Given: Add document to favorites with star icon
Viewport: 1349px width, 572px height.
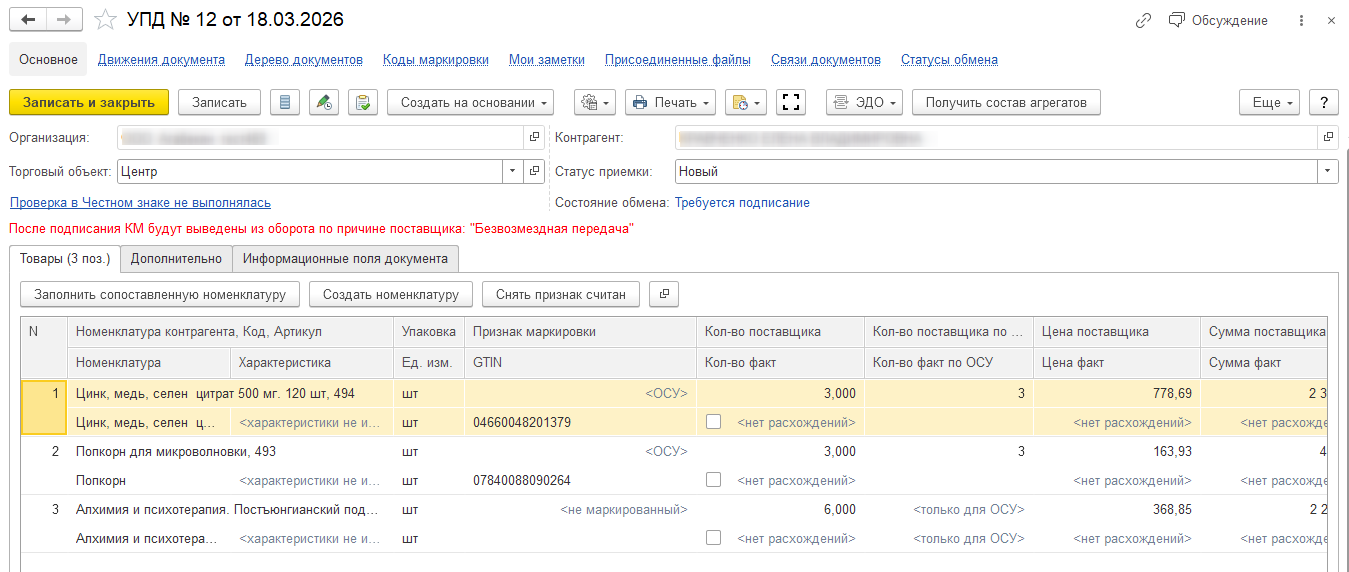Looking at the screenshot, I should pyautogui.click(x=105, y=20).
